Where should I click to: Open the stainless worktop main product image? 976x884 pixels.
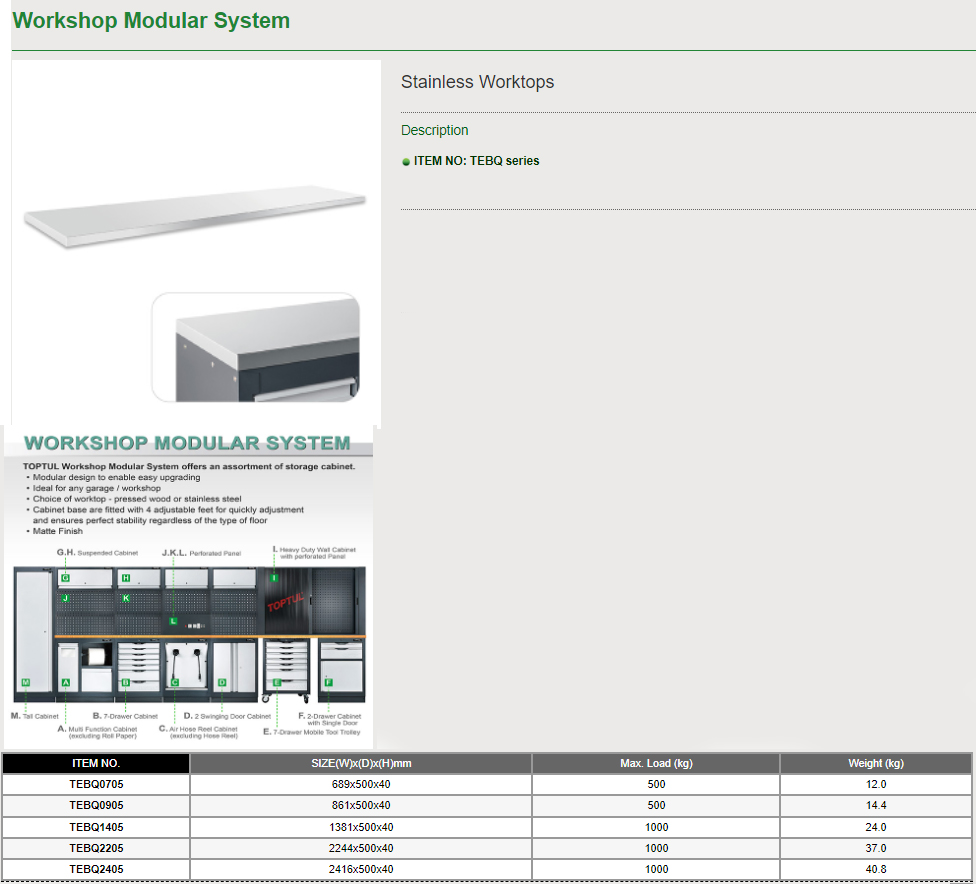[x=195, y=212]
